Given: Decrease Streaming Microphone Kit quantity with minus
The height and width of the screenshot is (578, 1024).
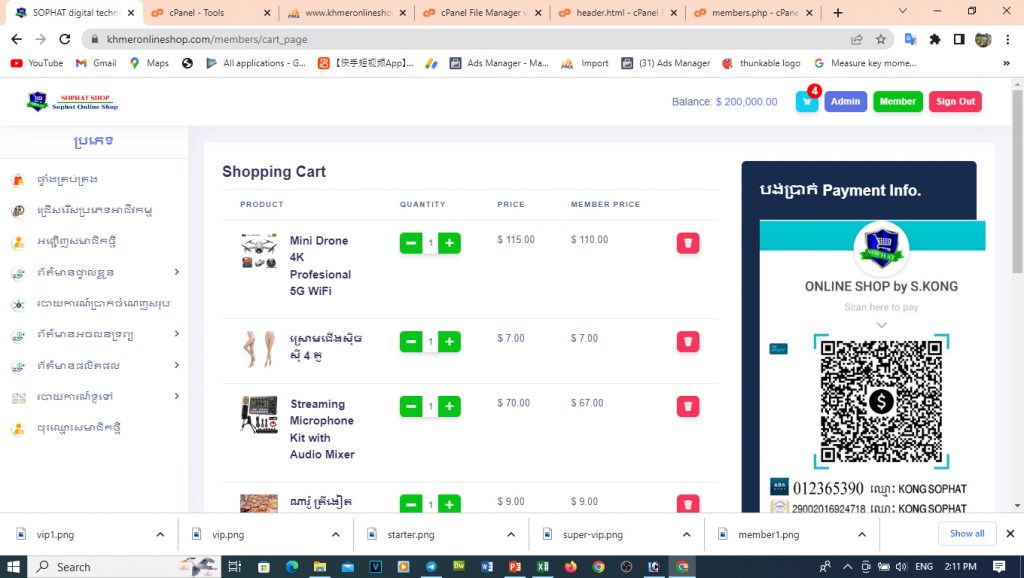Looking at the screenshot, I should 411,406.
